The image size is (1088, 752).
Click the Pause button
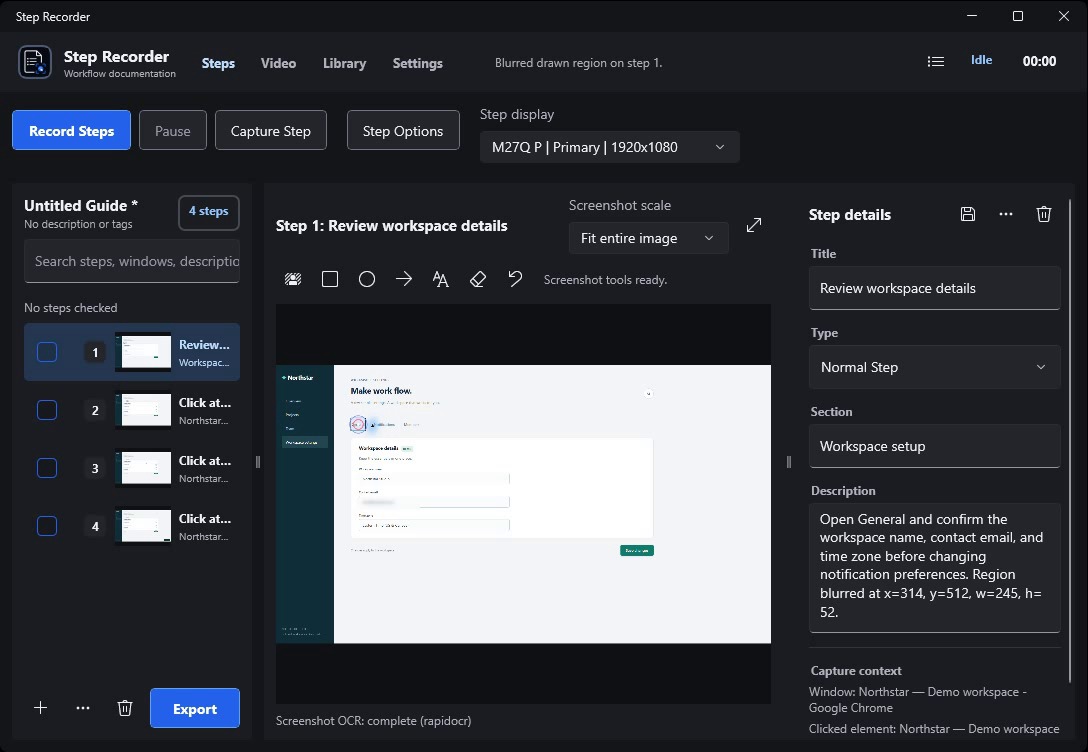tap(173, 130)
